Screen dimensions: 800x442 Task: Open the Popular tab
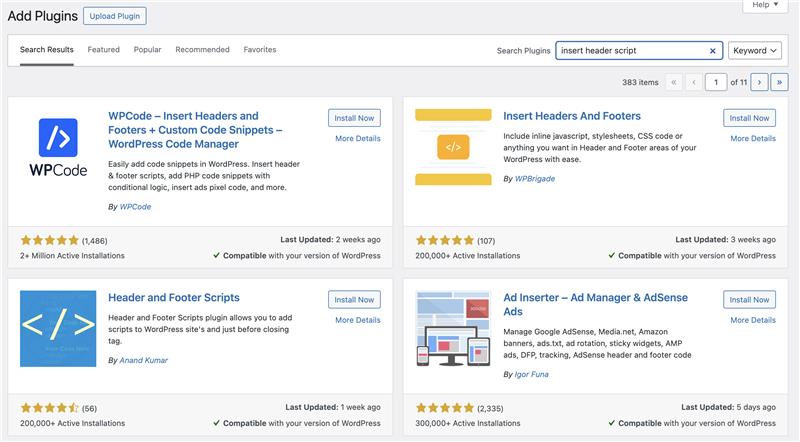[x=147, y=50]
